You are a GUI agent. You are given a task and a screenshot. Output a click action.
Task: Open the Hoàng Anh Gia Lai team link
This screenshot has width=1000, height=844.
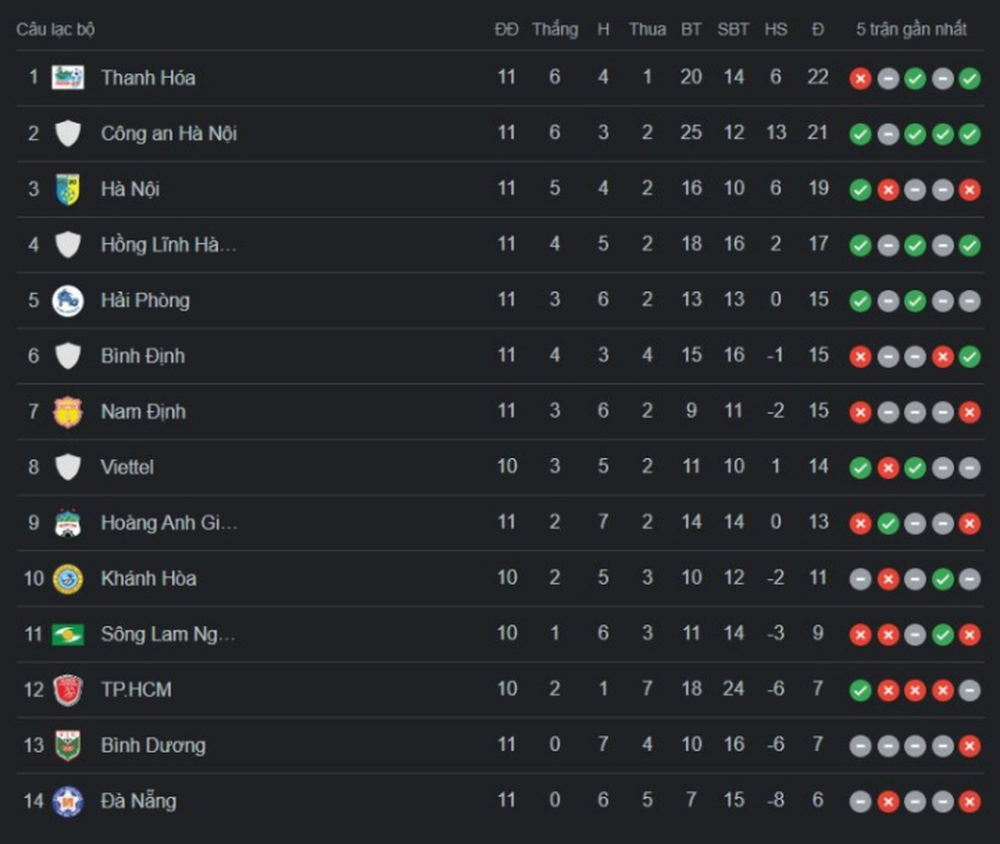point(169,523)
